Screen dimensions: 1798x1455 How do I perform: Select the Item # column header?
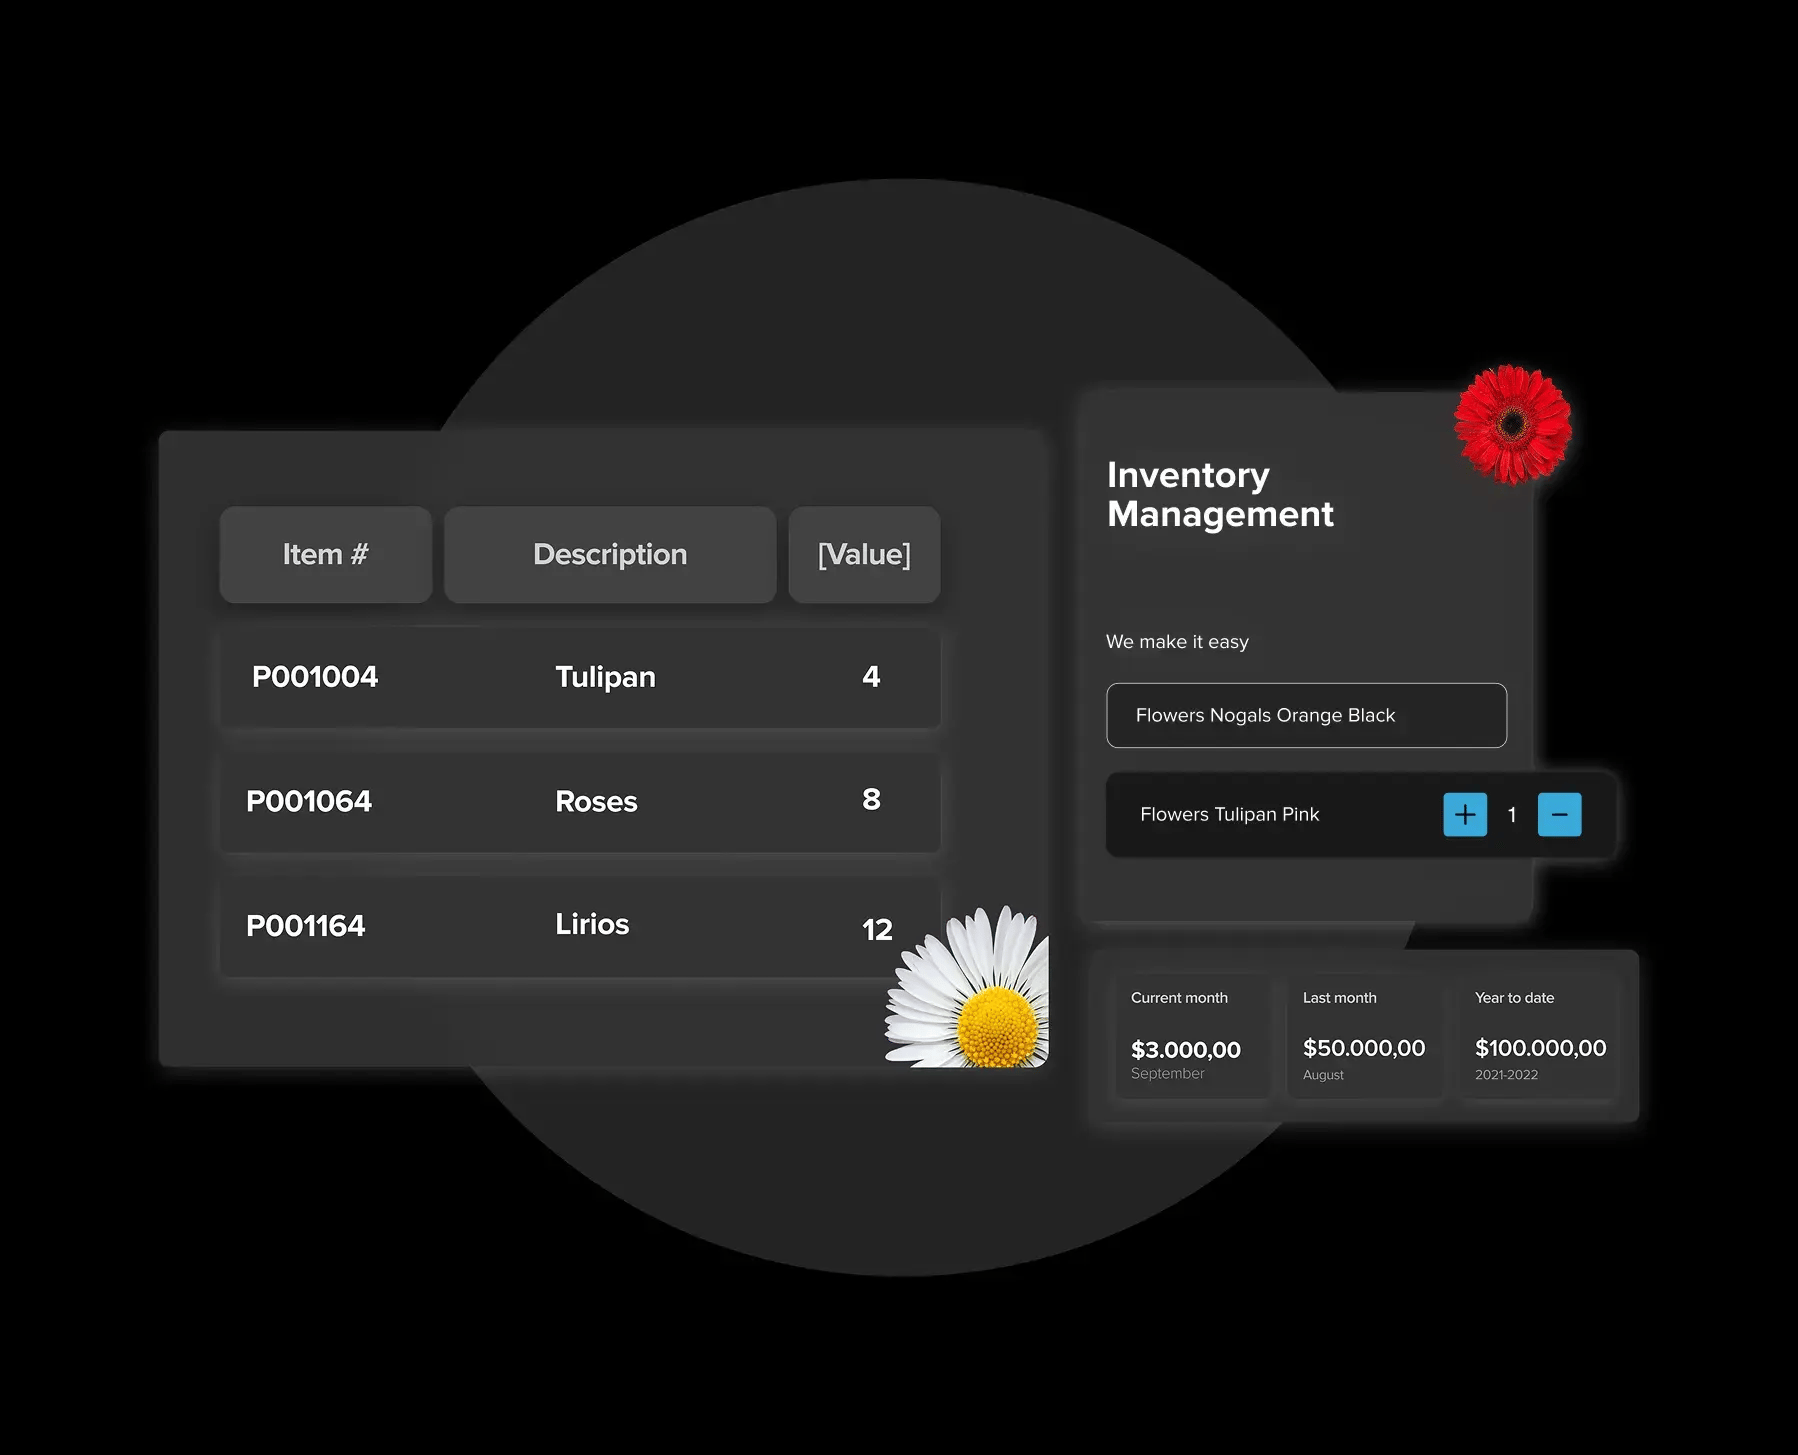click(x=326, y=555)
